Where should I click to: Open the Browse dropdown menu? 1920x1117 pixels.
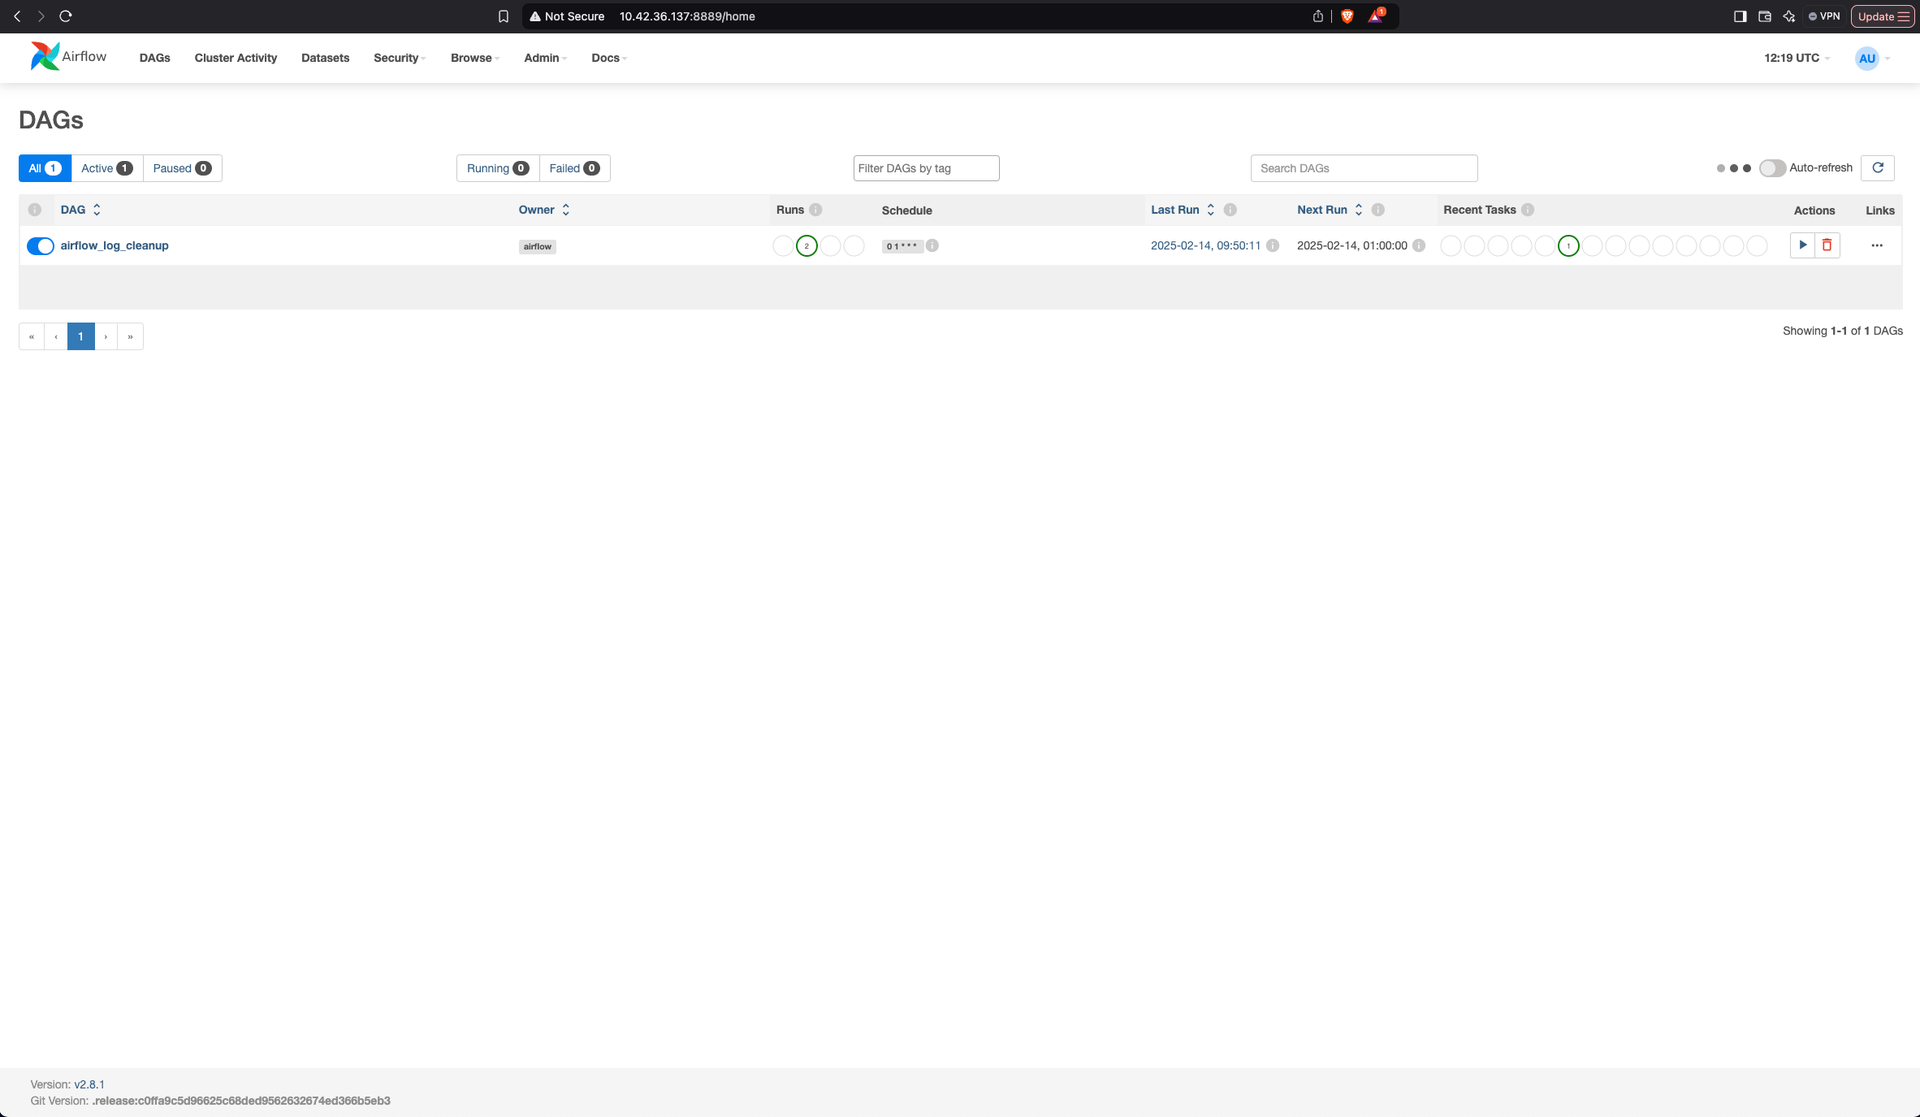[475, 58]
